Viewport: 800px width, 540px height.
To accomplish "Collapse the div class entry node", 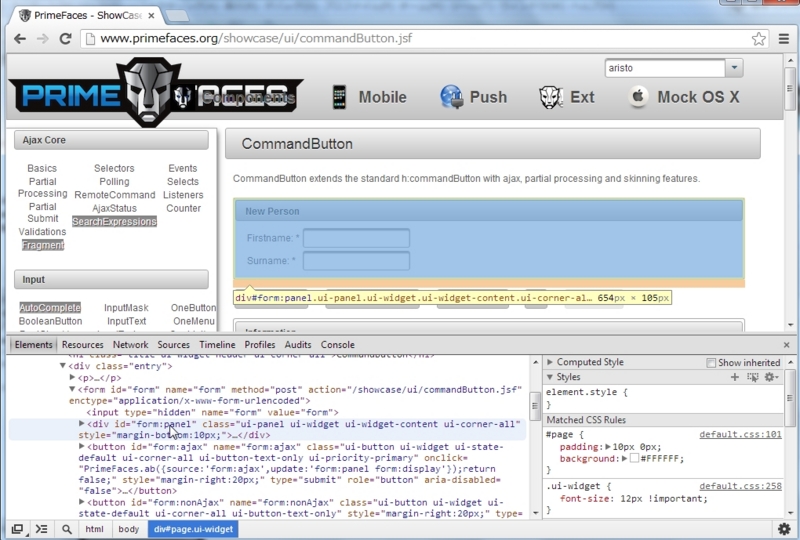I will click(x=63, y=366).
